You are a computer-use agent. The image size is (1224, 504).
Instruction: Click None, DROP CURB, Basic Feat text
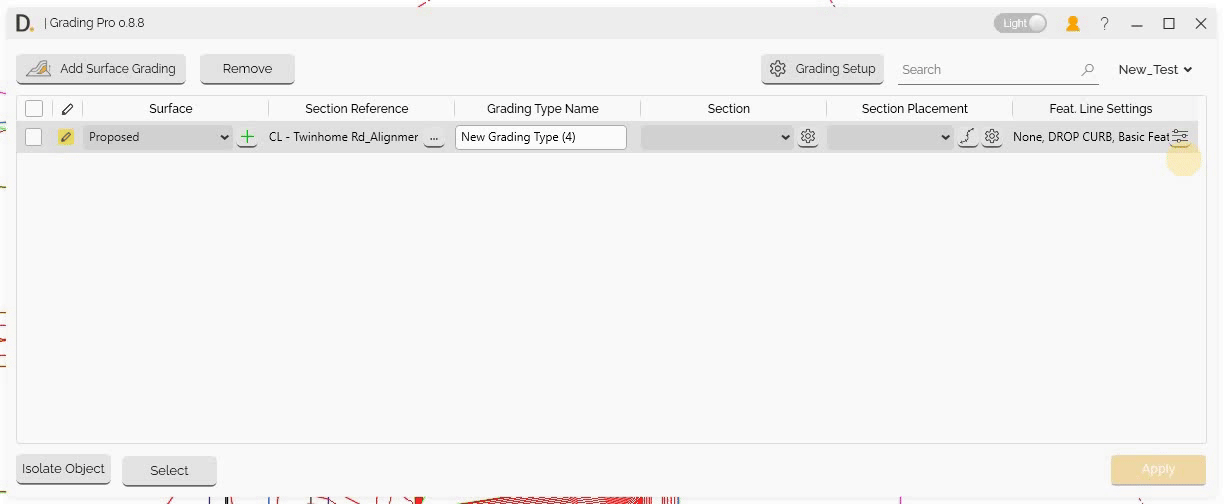point(1091,137)
